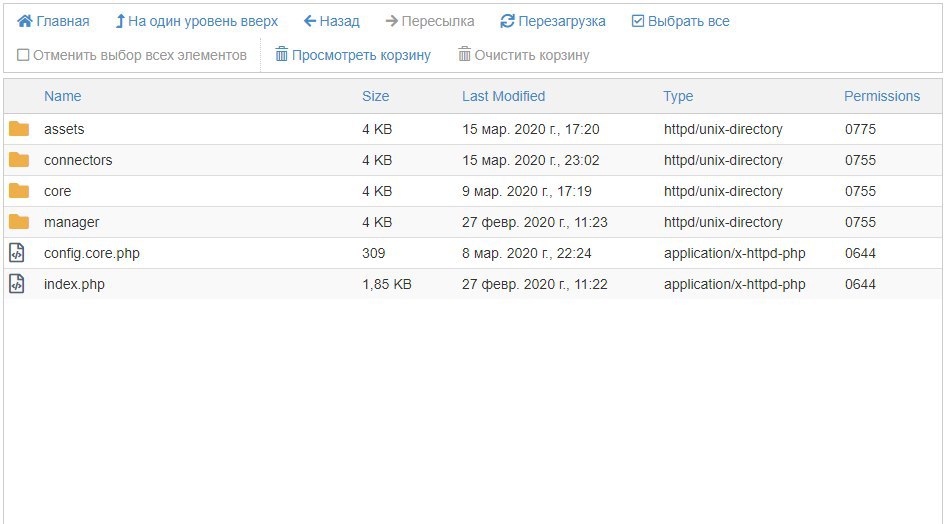Click size 4 KB in core row
Image resolution: width=947 pixels, height=524 pixels.
tap(377, 191)
